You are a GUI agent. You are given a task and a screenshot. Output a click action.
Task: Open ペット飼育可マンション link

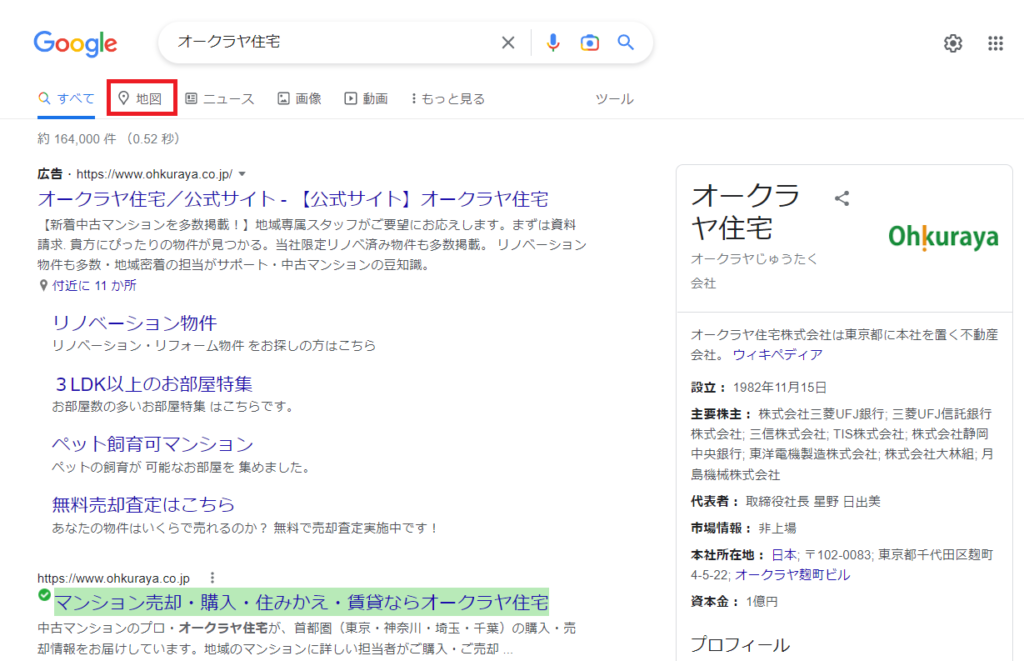coord(152,444)
